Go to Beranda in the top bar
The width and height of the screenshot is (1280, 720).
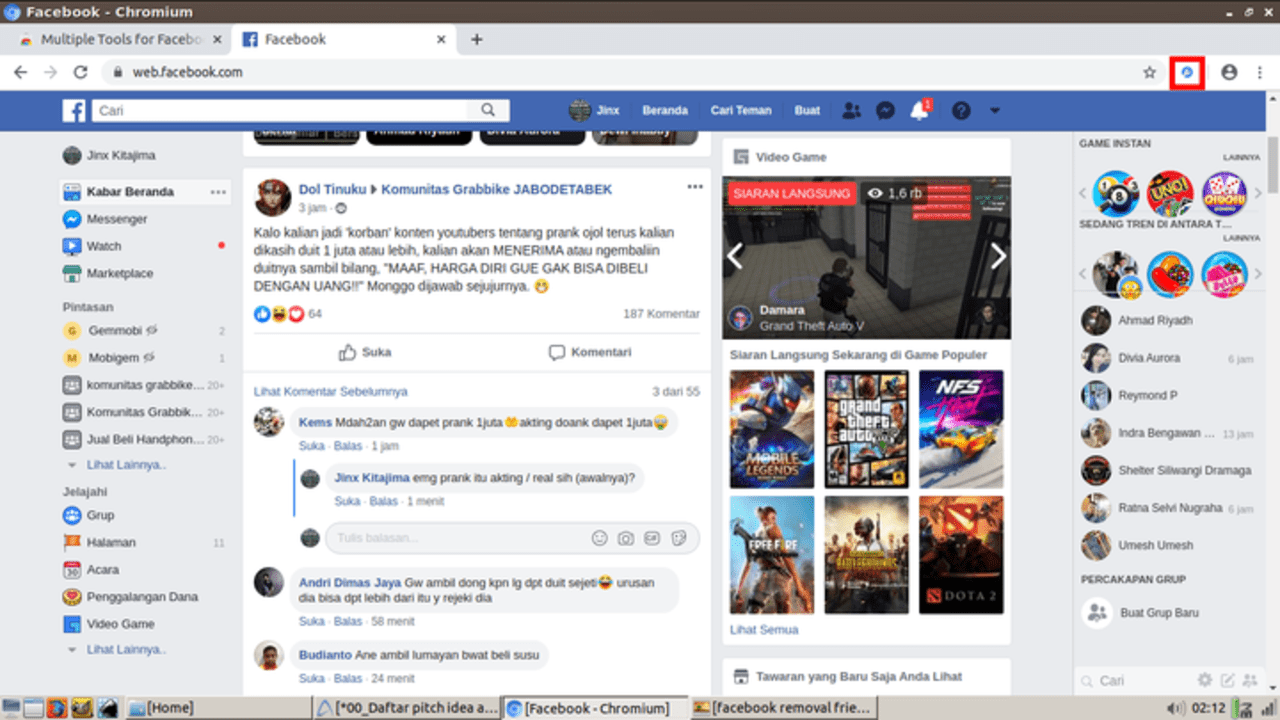pos(665,111)
